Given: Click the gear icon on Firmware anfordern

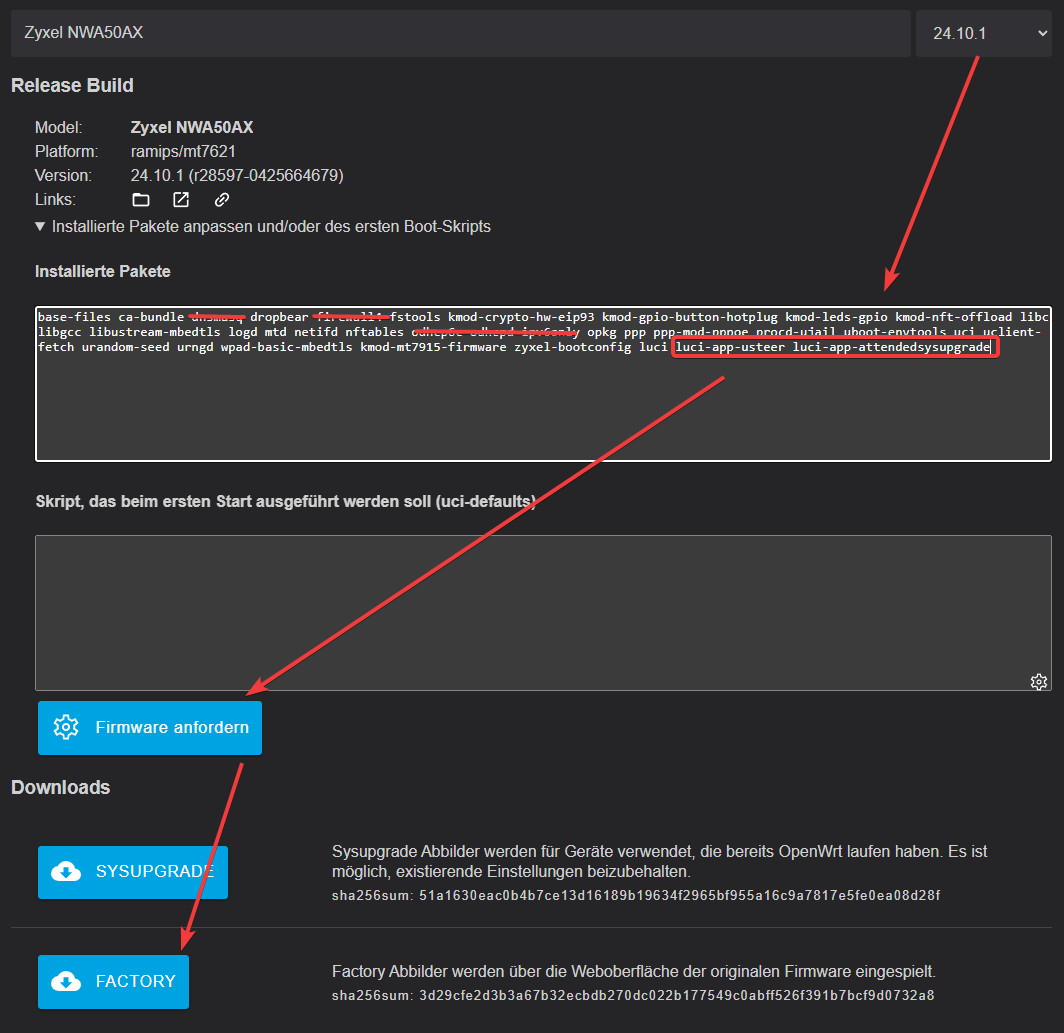Looking at the screenshot, I should point(66,727).
